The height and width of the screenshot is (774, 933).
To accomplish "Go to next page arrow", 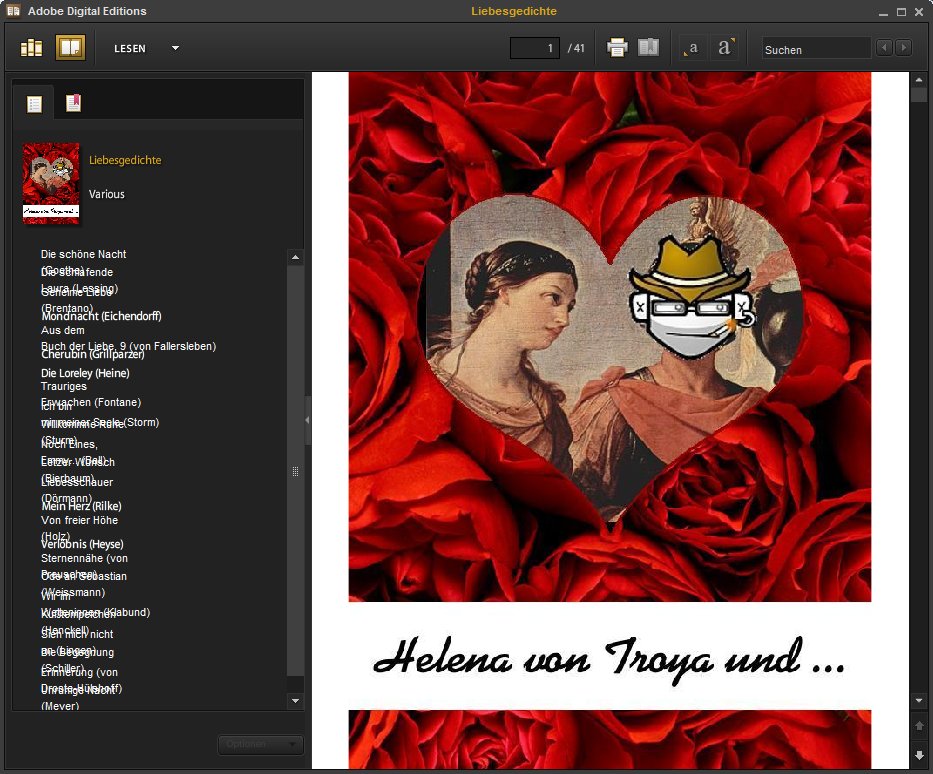I will [x=919, y=756].
